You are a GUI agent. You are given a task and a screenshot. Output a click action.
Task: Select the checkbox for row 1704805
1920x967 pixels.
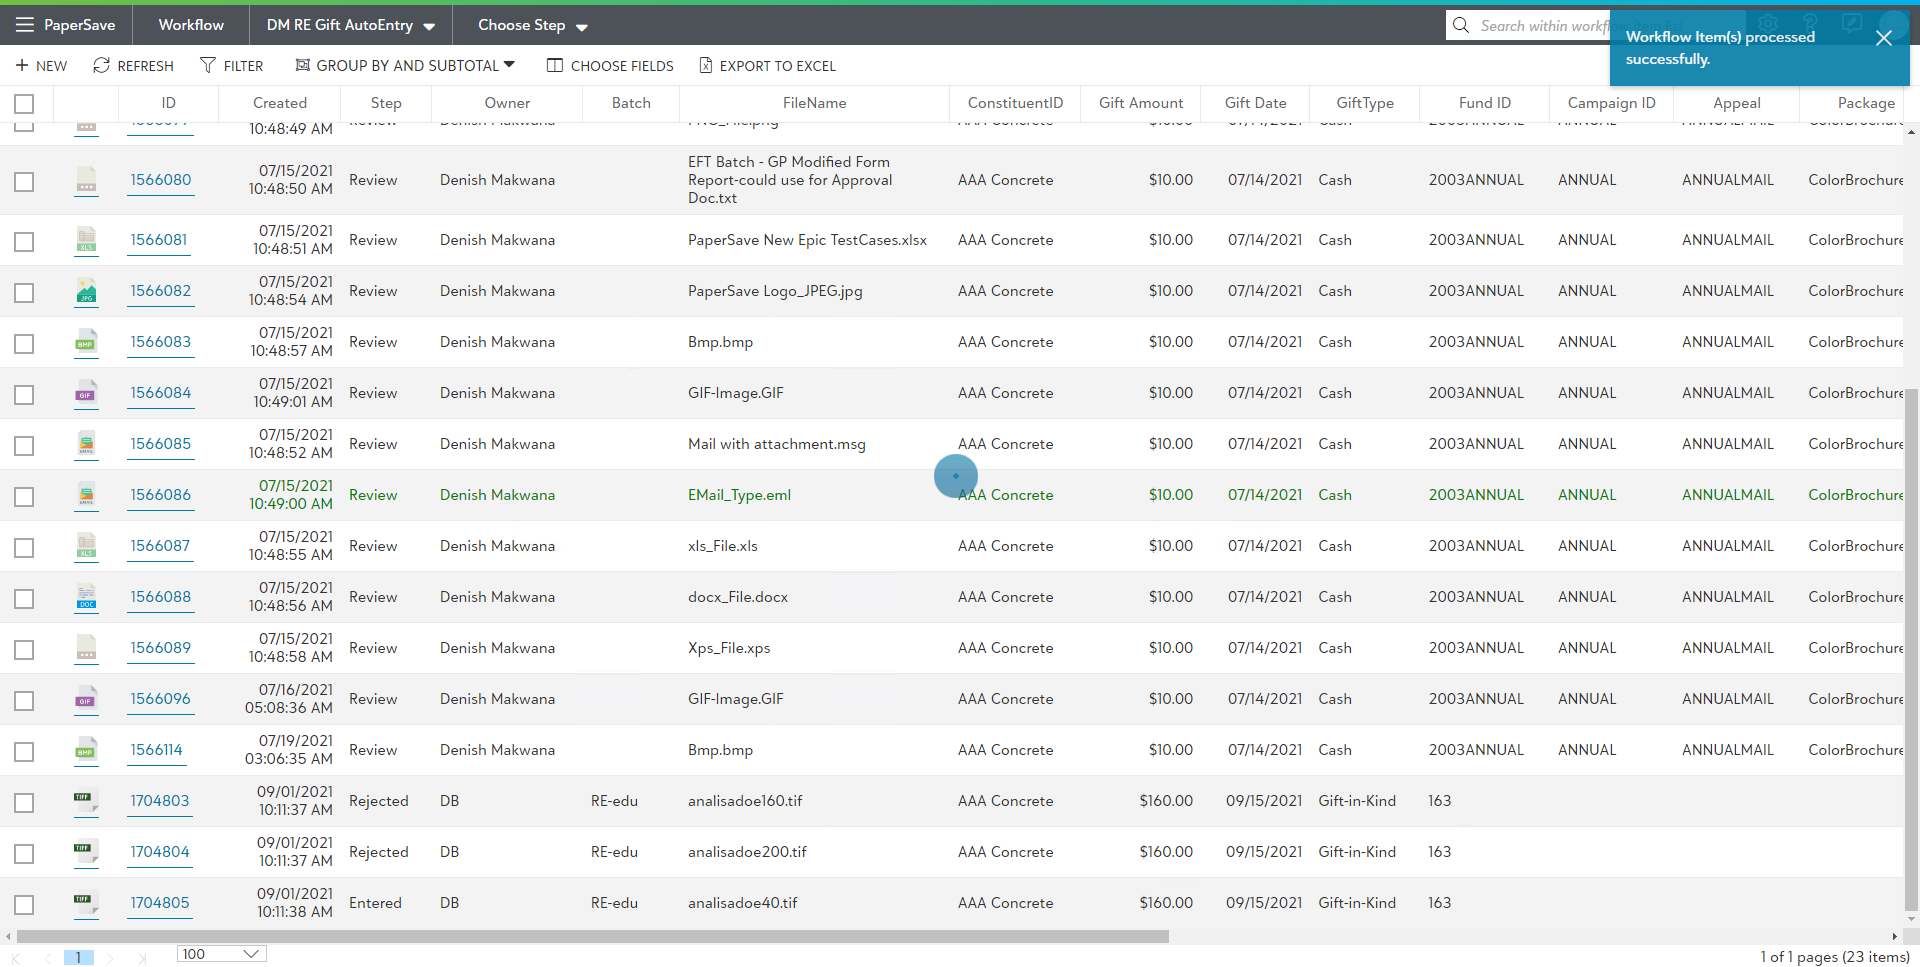[x=24, y=905]
